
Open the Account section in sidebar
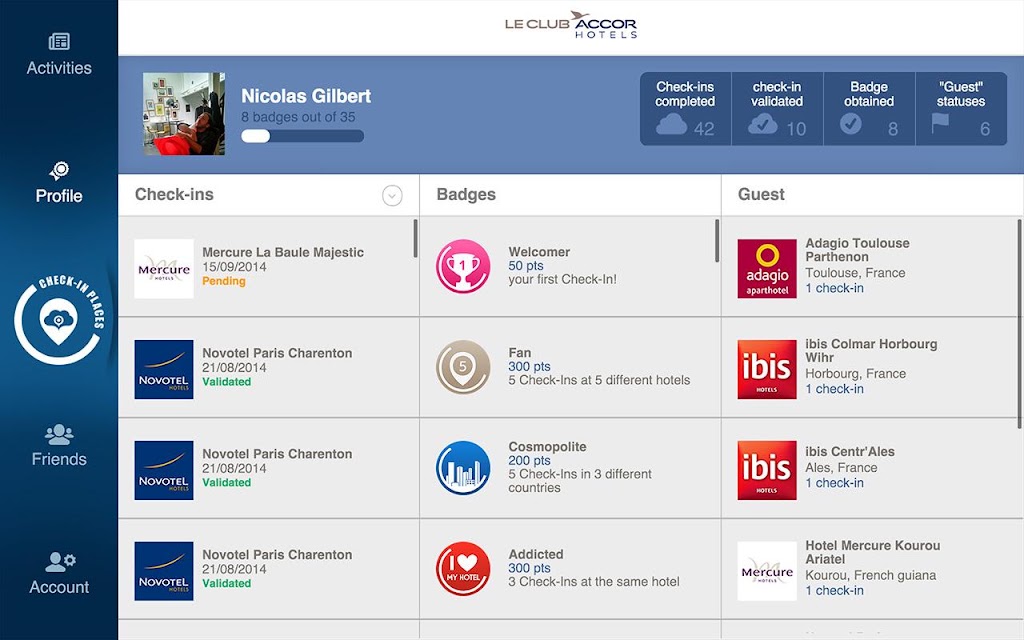tap(59, 573)
